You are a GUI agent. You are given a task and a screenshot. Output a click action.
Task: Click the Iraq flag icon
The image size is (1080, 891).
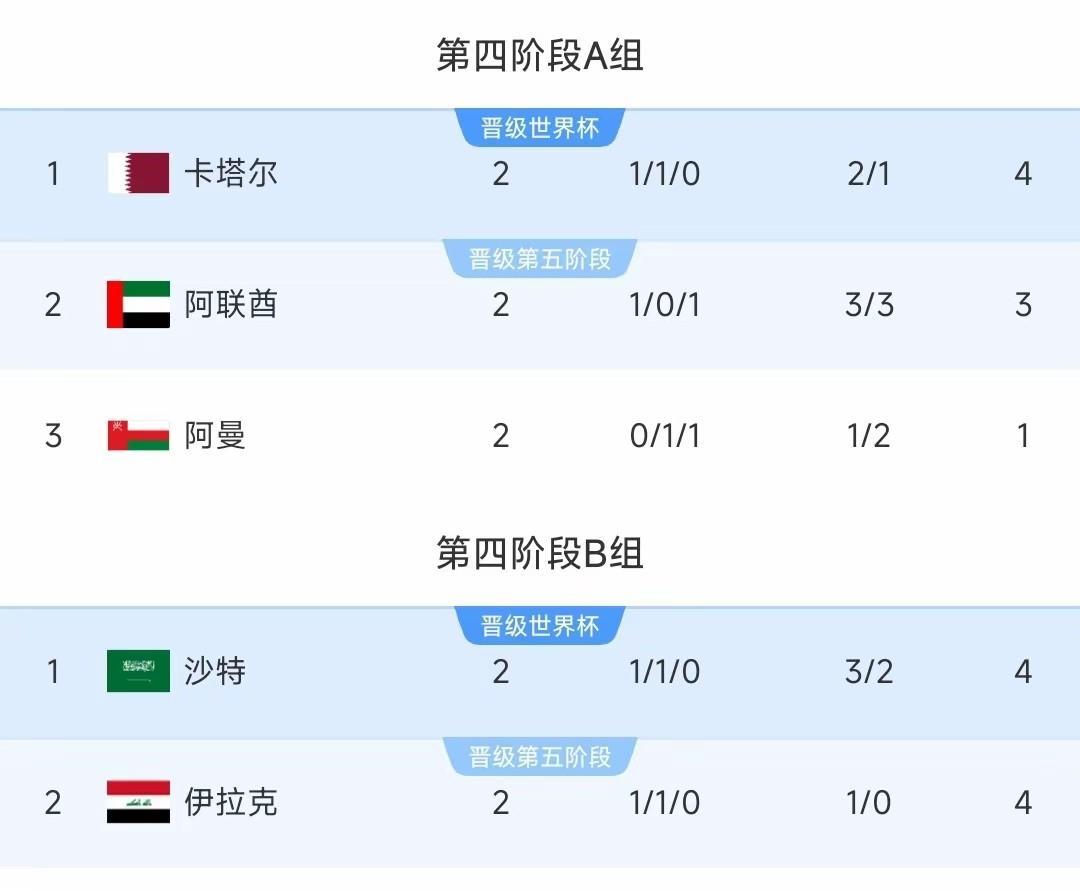click(138, 802)
